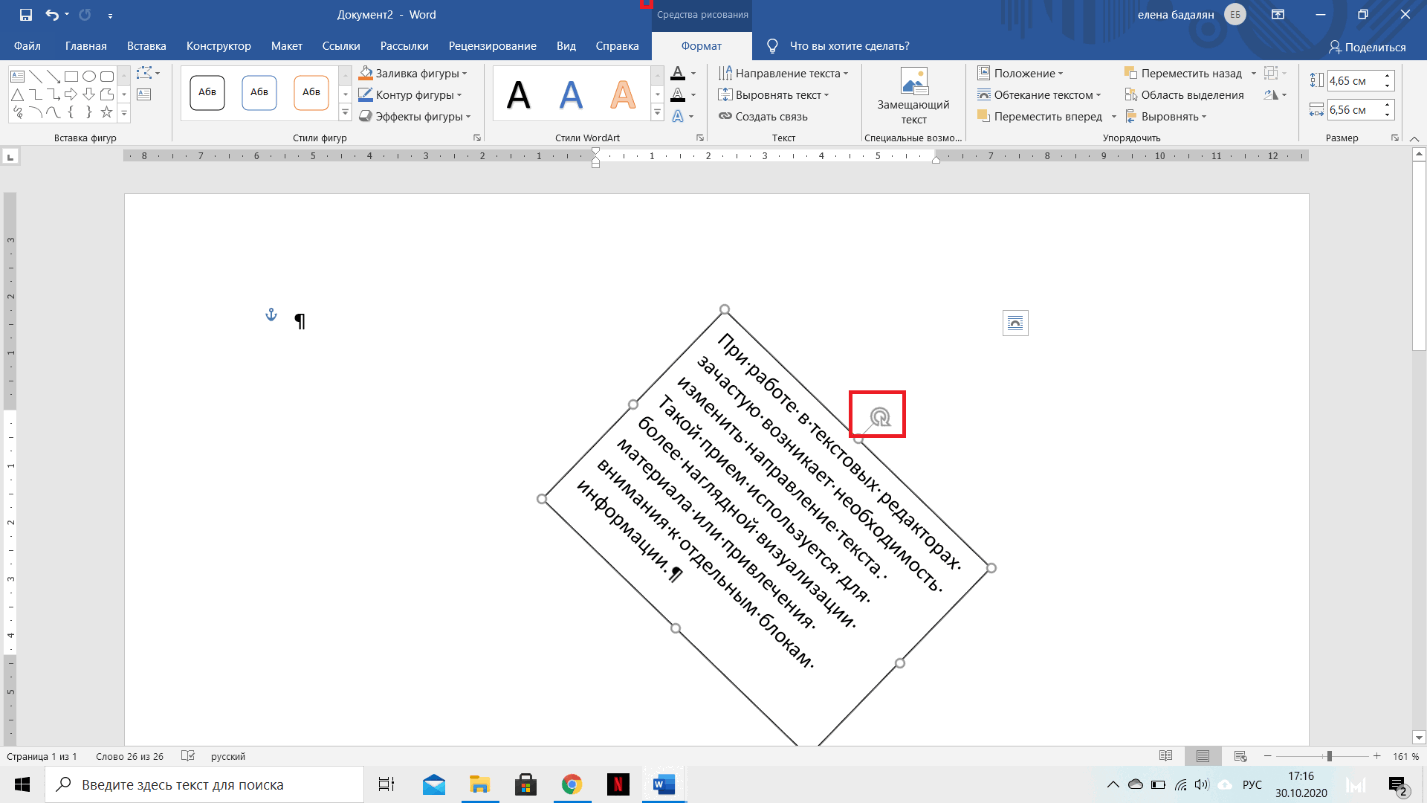Image resolution: width=1427 pixels, height=803 pixels.
Task: Click the Draw Text Box icon
Action: point(144,94)
